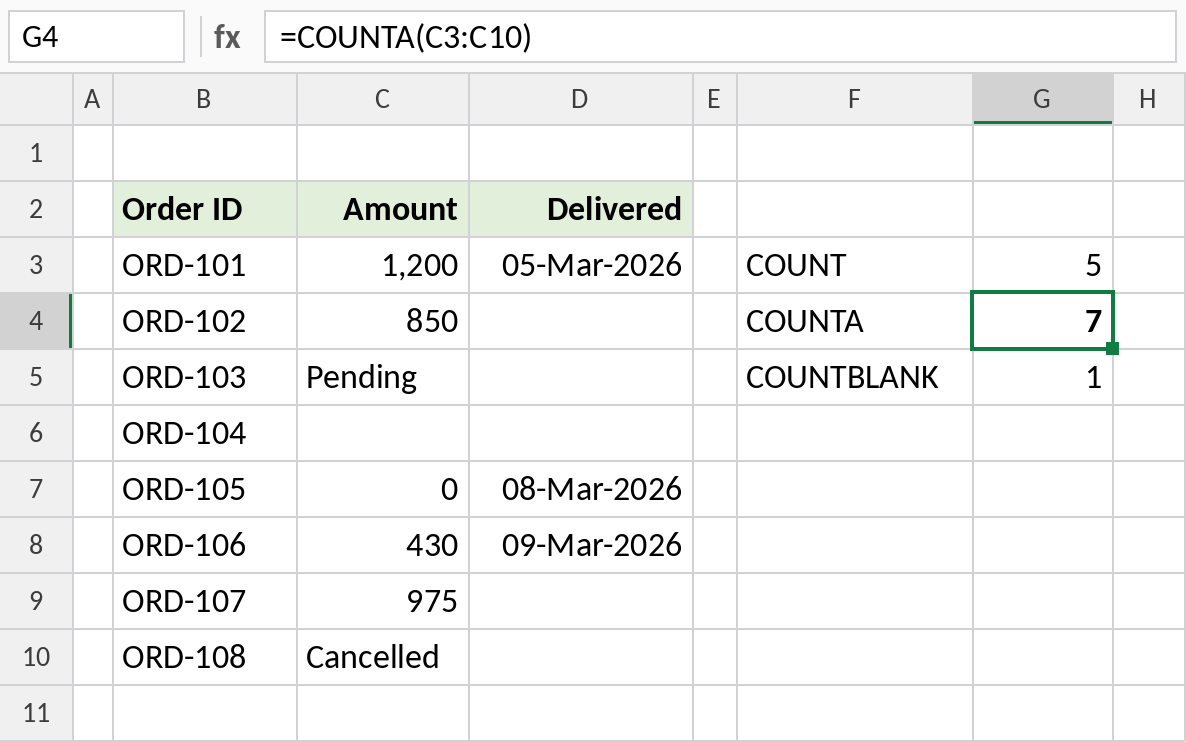The width and height of the screenshot is (1186, 742).
Task: Click the amount cell 850
Action: [383, 321]
